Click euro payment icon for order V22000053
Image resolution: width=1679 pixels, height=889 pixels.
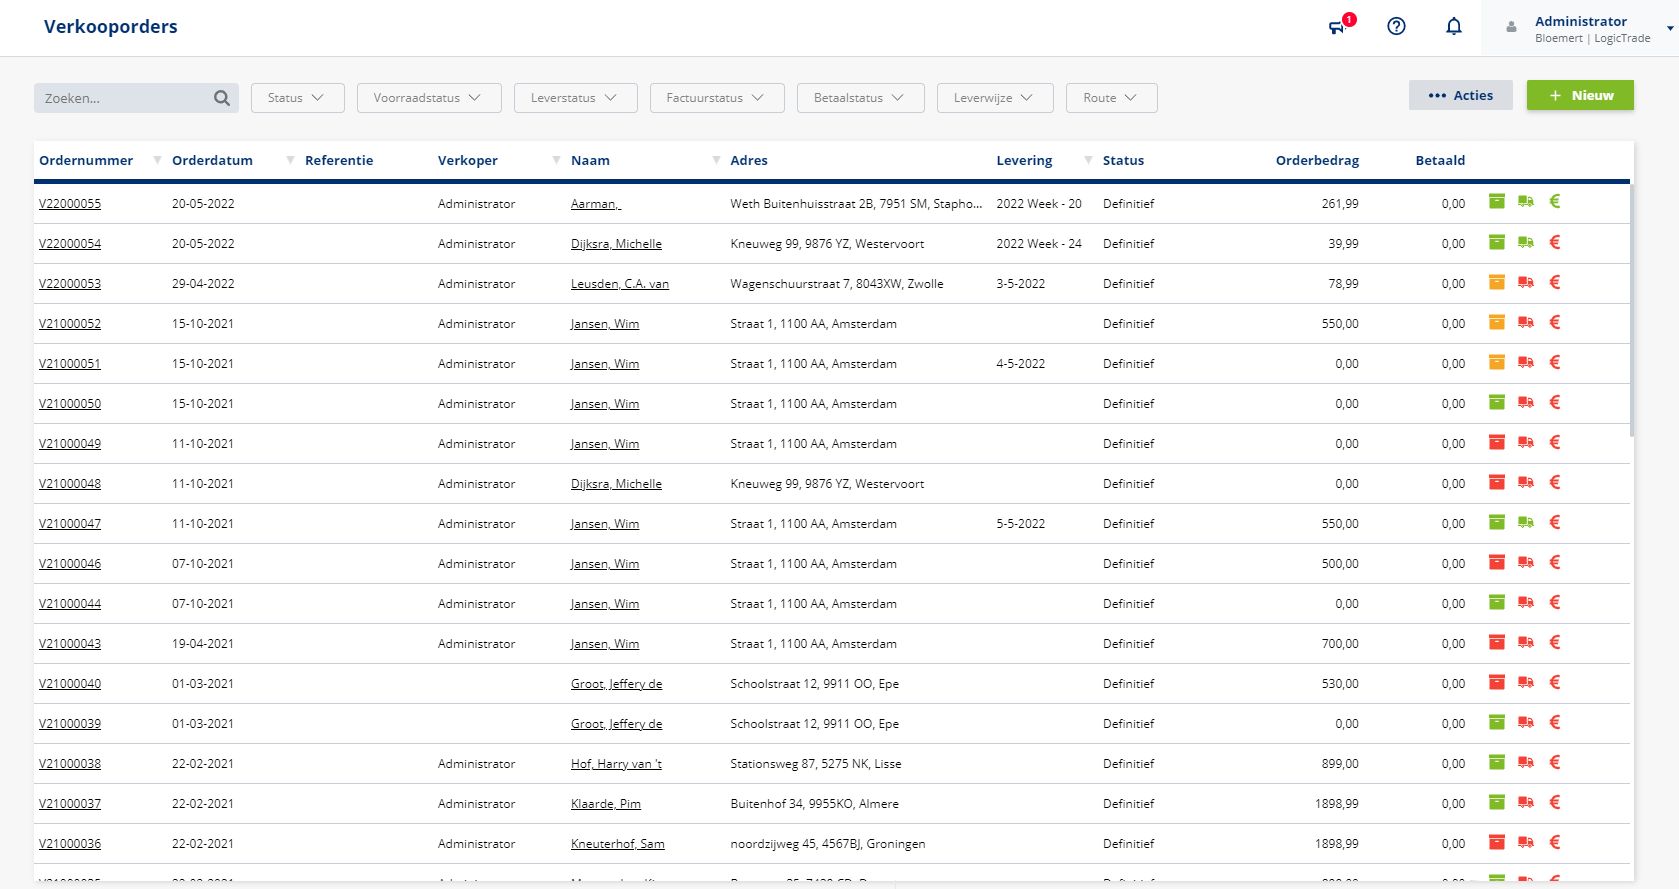point(1554,282)
